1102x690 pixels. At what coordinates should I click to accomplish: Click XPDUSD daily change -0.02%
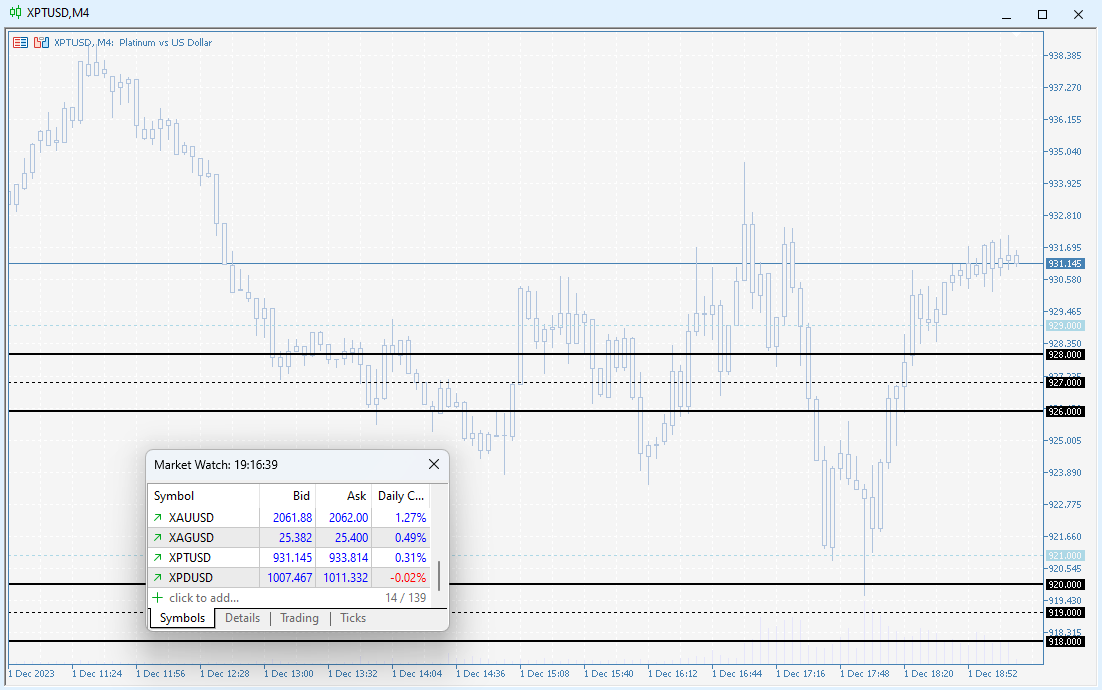tap(408, 578)
